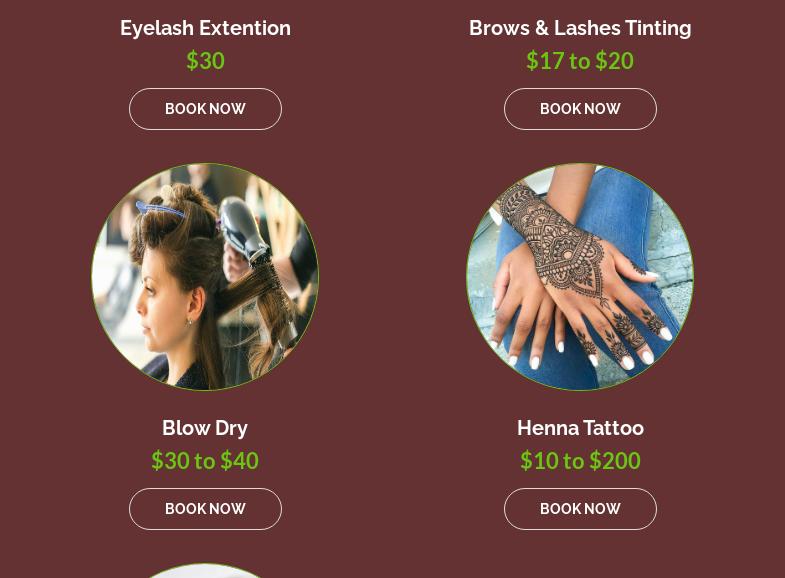The image size is (785, 578).
Task: Click the $10 to $200 price text
Action: pyautogui.click(x=580, y=460)
